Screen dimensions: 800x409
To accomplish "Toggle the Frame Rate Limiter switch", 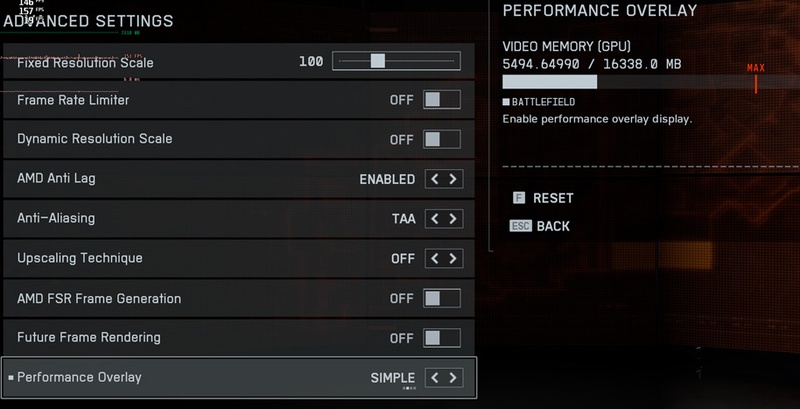I will pos(442,100).
